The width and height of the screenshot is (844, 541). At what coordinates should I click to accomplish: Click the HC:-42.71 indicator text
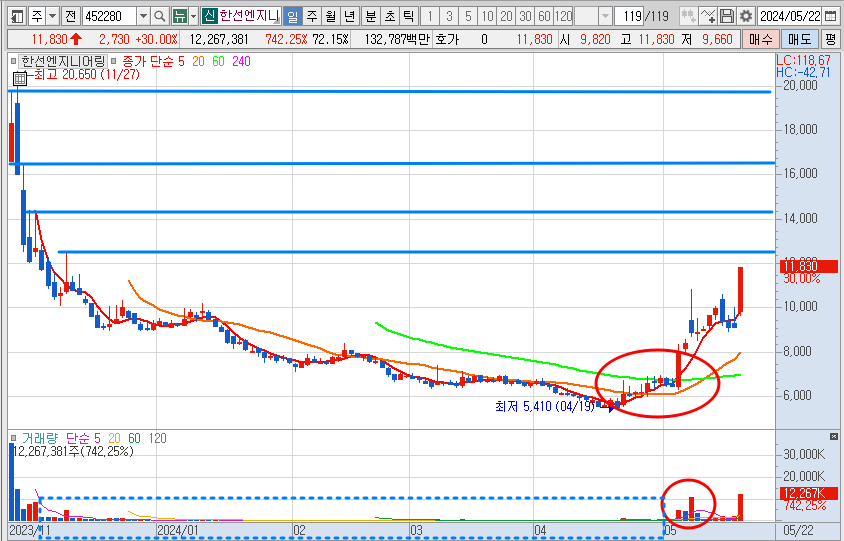tap(803, 72)
